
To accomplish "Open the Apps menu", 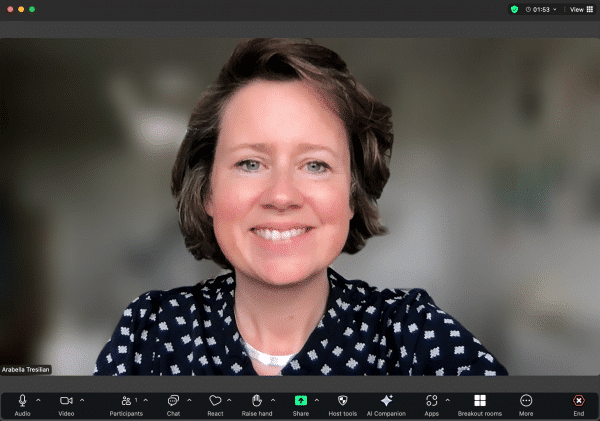I will [x=431, y=401].
